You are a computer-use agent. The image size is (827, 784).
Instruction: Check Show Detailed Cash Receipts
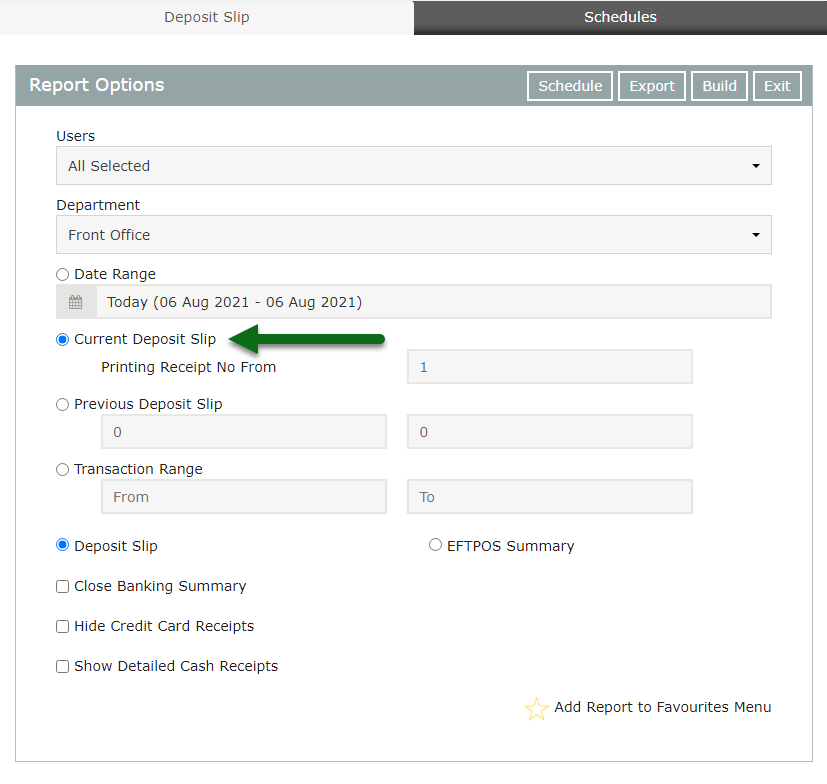pos(62,666)
